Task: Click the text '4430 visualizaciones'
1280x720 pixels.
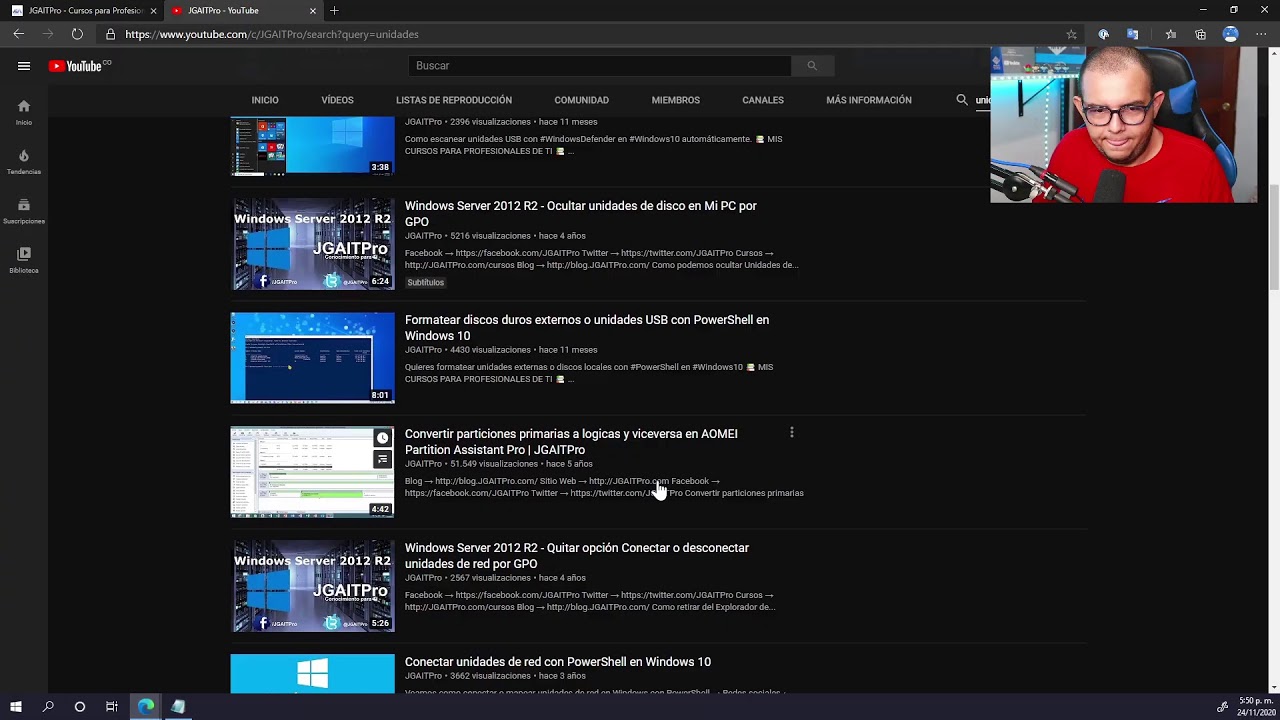Action: 491,350
